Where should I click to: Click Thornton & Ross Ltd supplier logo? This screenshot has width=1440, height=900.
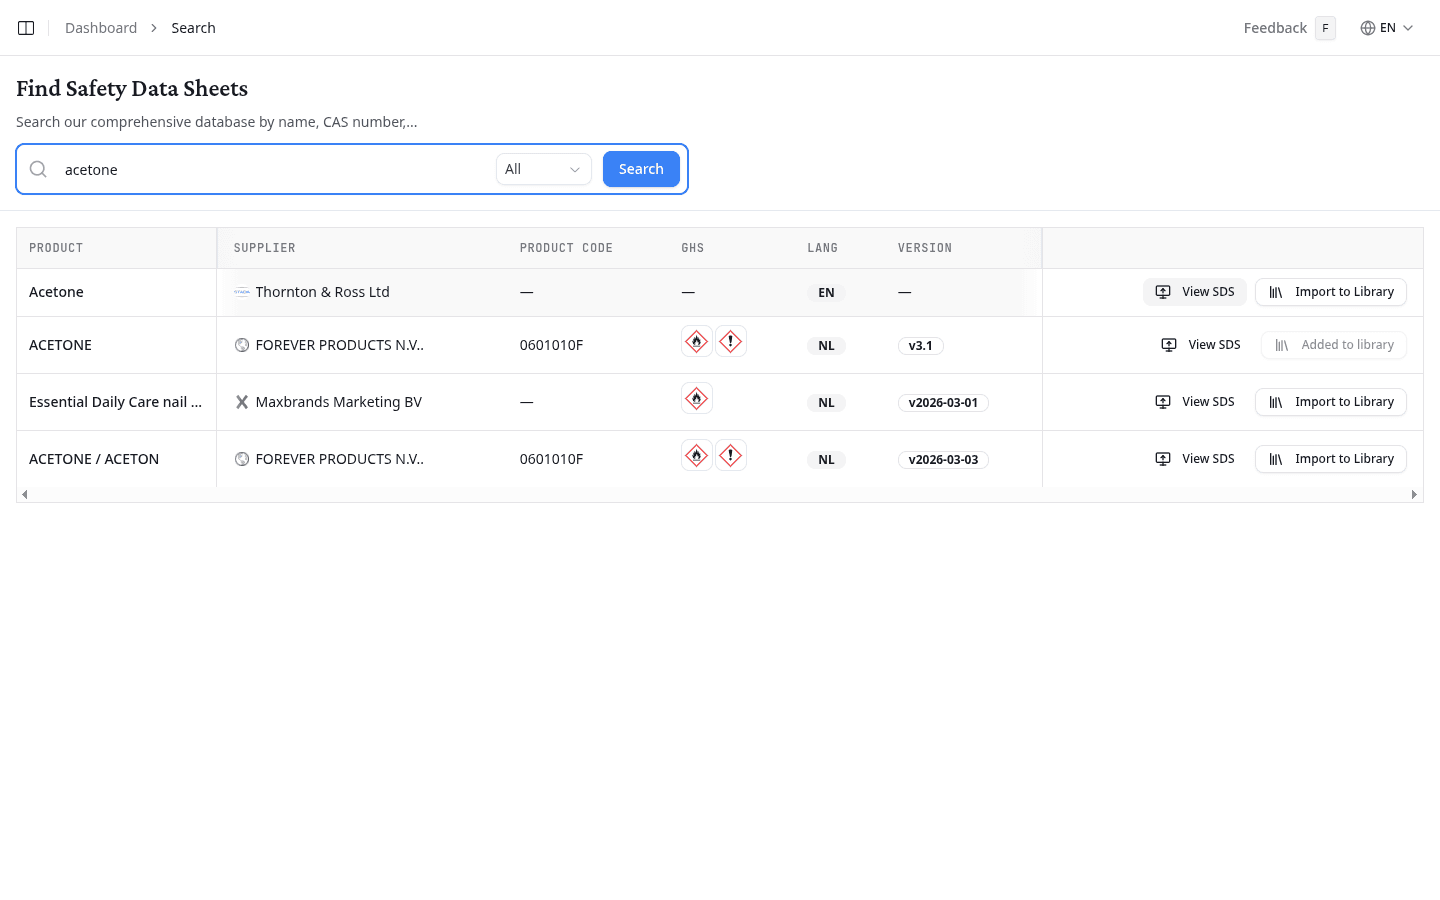[x=242, y=292]
